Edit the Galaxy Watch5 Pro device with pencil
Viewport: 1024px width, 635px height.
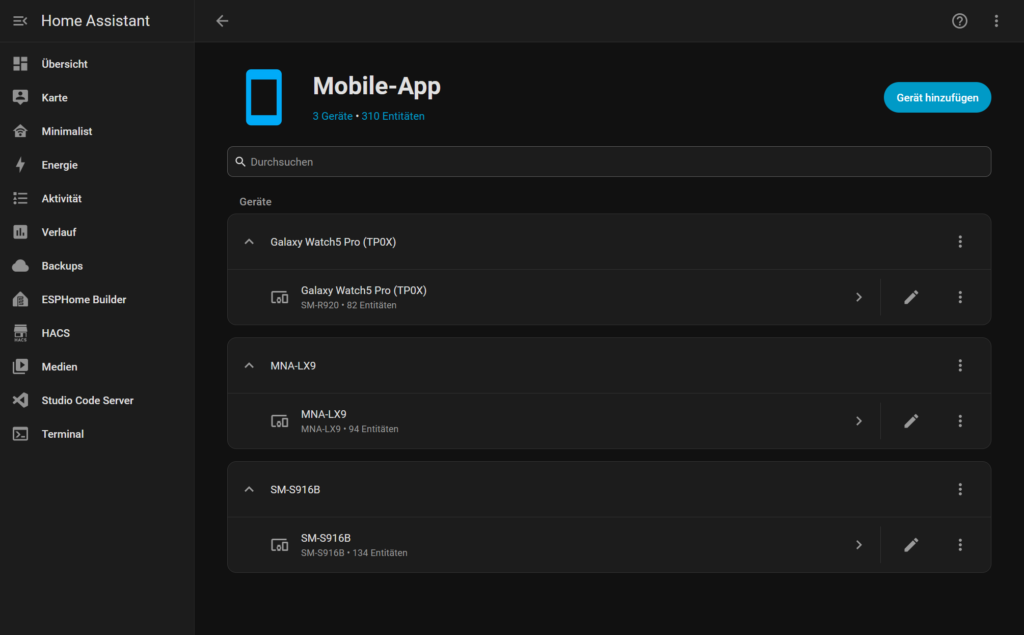coord(911,297)
